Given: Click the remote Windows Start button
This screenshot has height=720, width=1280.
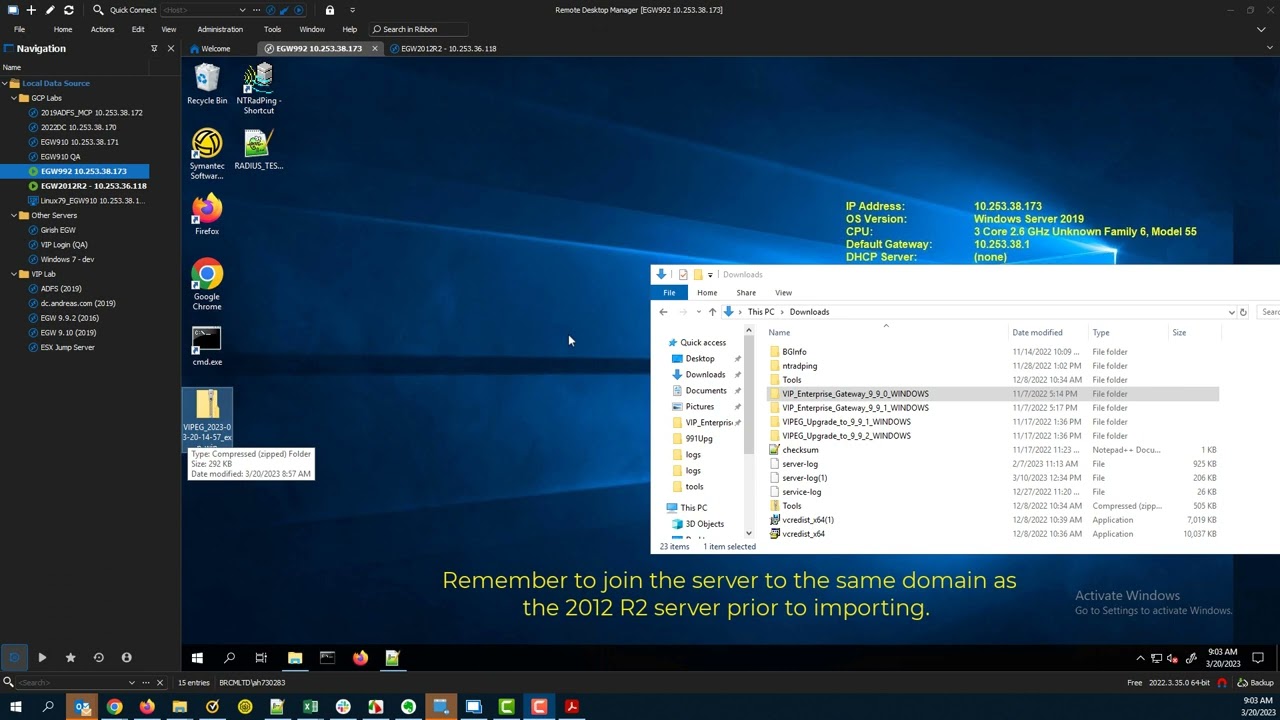Looking at the screenshot, I should pyautogui.click(x=197, y=657).
